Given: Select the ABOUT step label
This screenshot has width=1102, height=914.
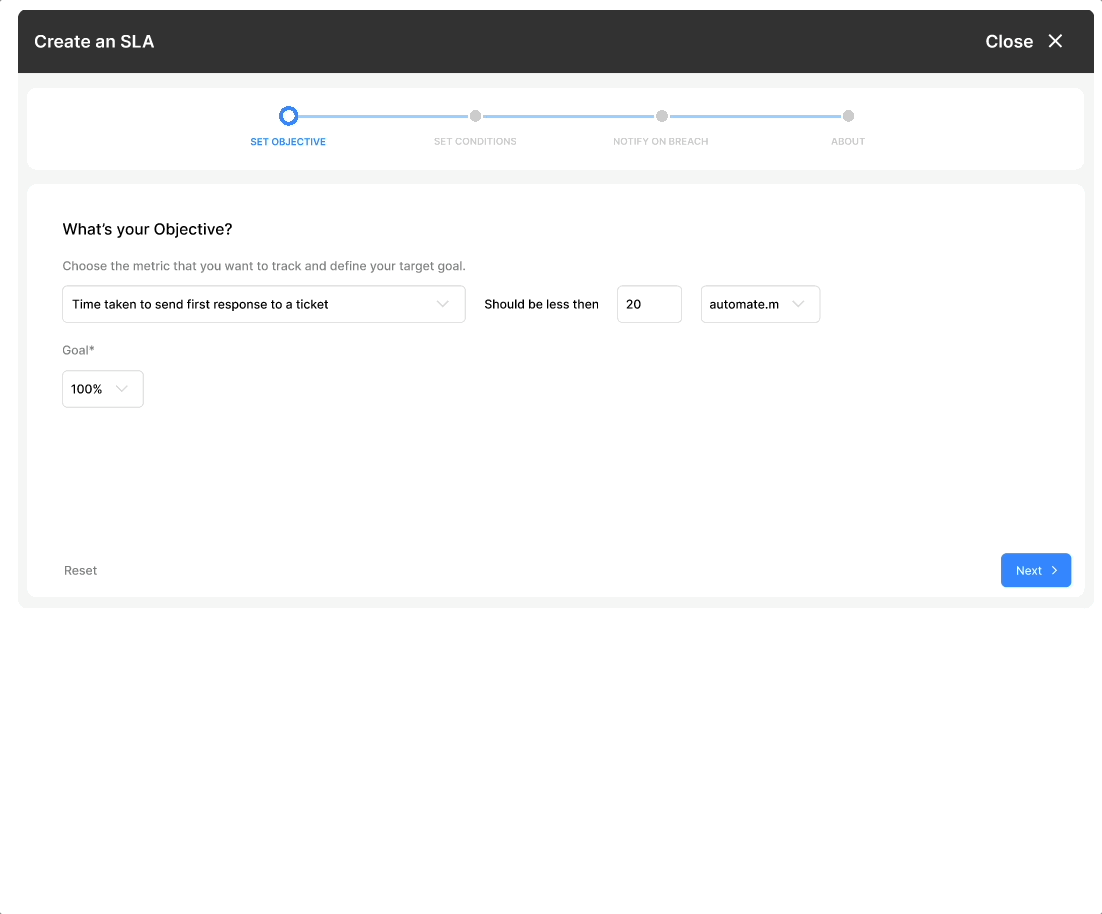Looking at the screenshot, I should (848, 141).
